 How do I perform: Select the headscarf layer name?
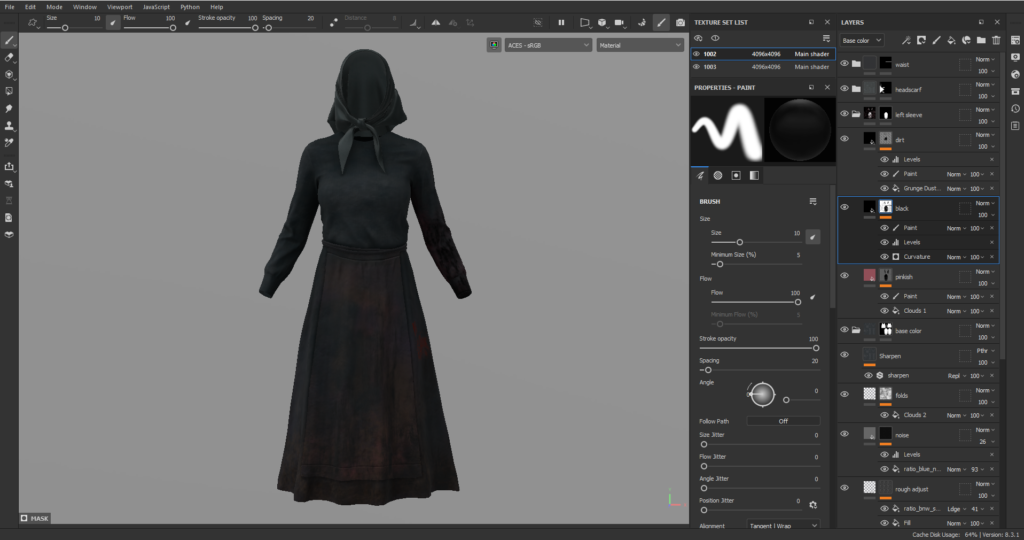point(909,89)
